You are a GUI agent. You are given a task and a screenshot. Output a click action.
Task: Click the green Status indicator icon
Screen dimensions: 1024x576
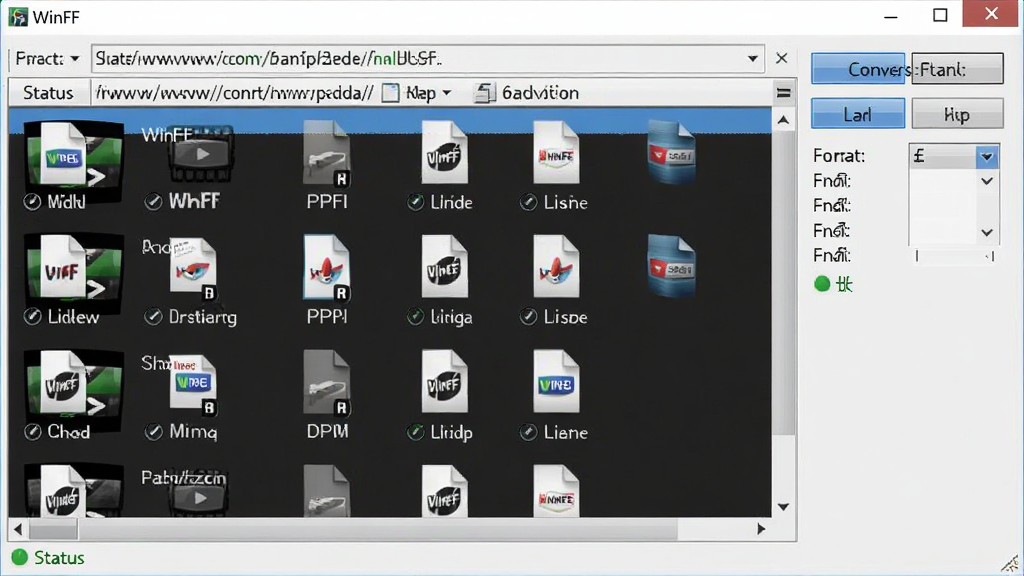[x=20, y=557]
